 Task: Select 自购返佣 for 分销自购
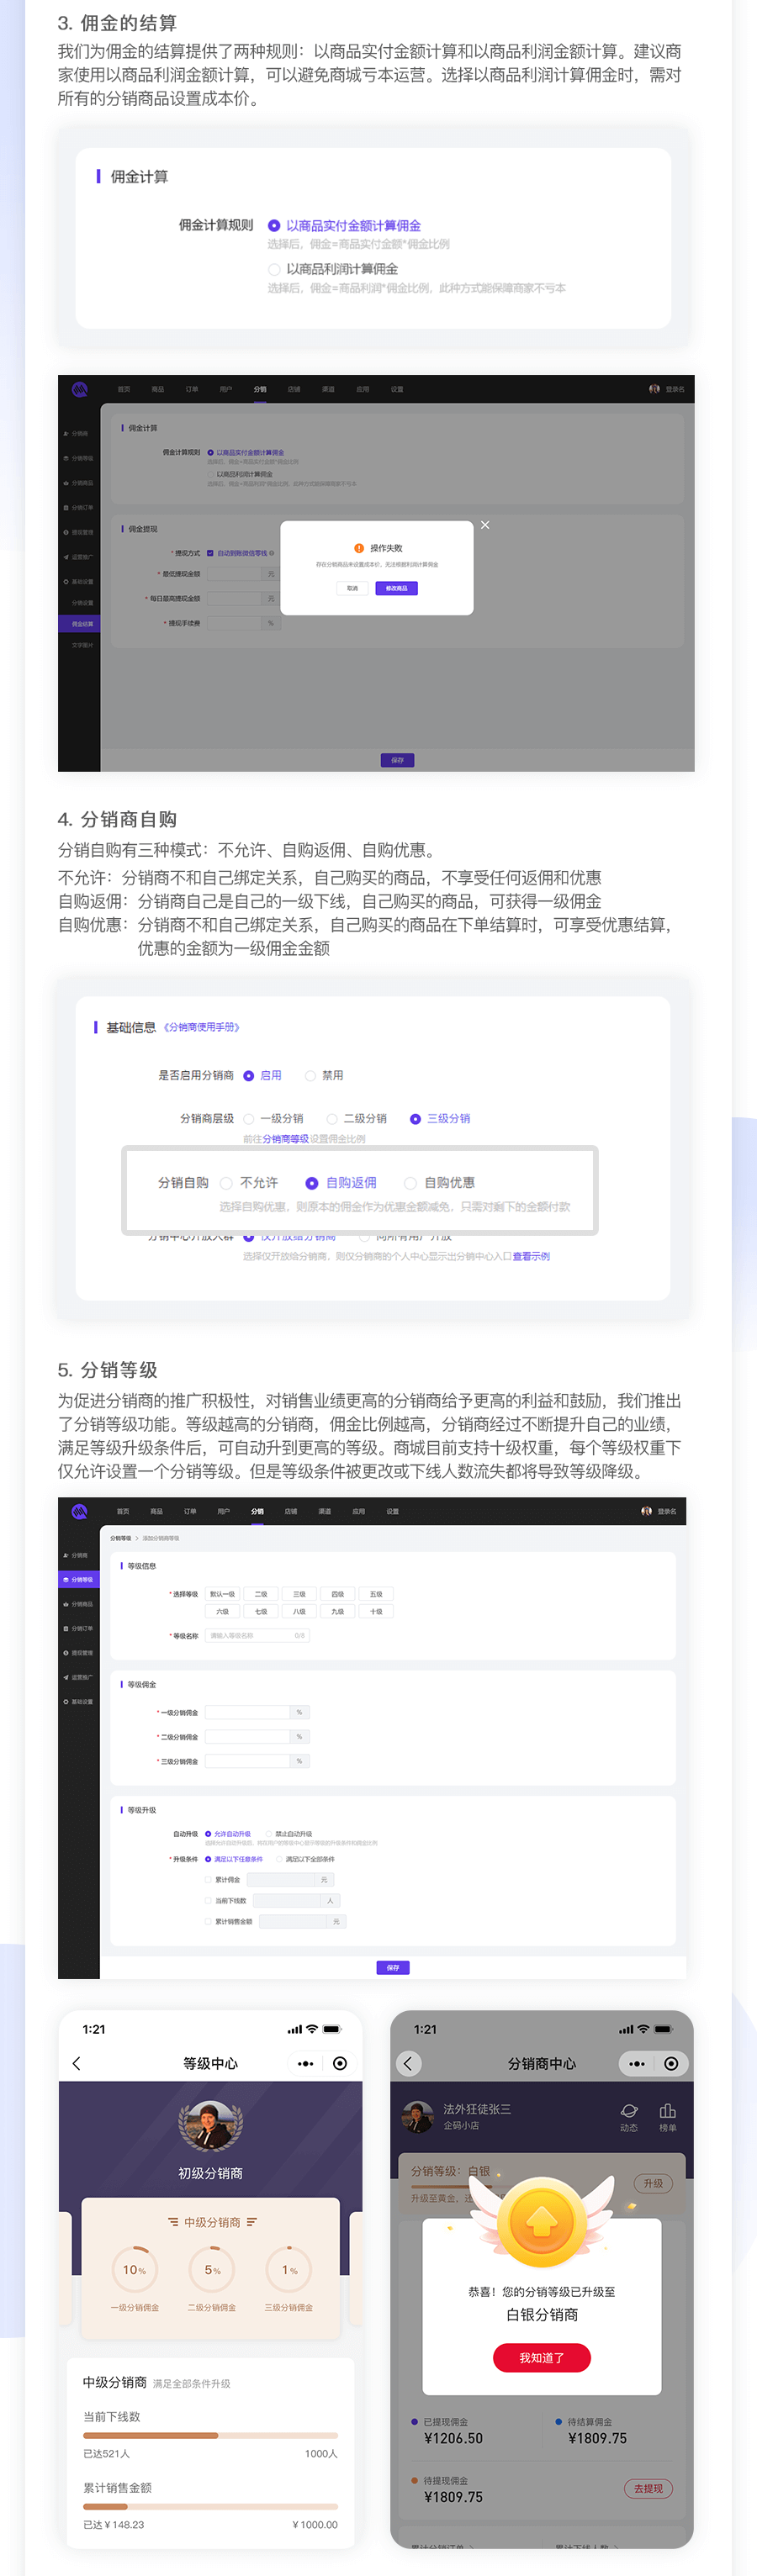[x=312, y=1183]
